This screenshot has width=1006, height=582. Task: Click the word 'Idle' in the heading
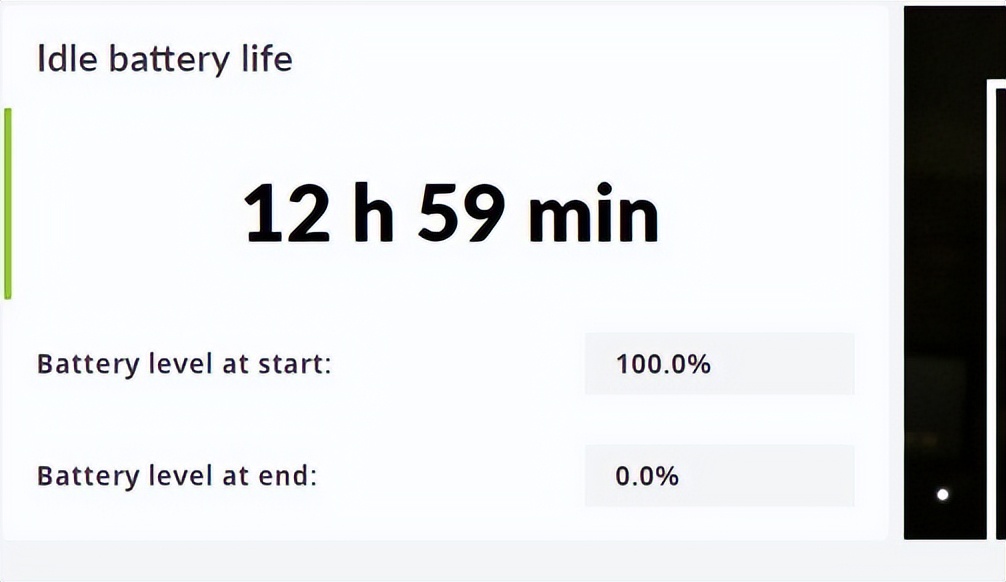click(x=67, y=59)
